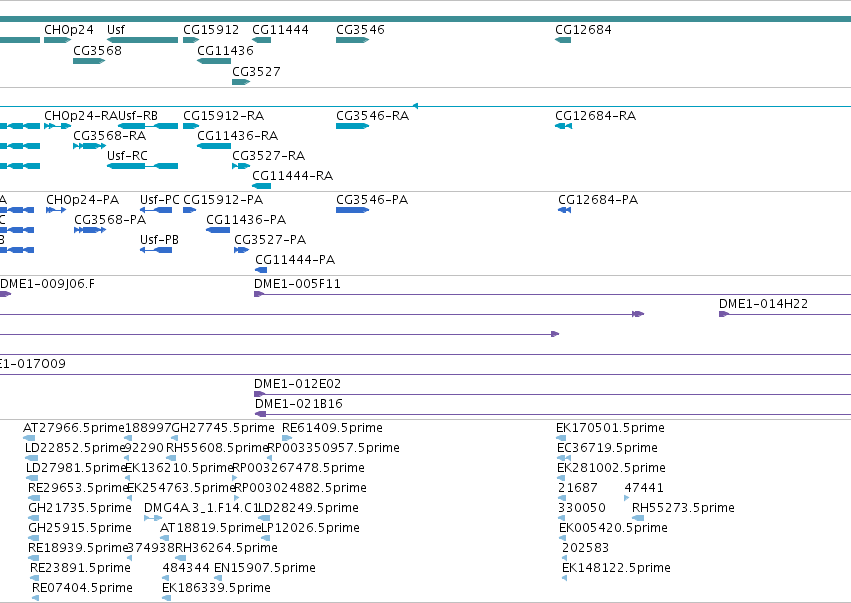
Task: Select protein Usf-PB label
Action: pyautogui.click(x=160, y=240)
